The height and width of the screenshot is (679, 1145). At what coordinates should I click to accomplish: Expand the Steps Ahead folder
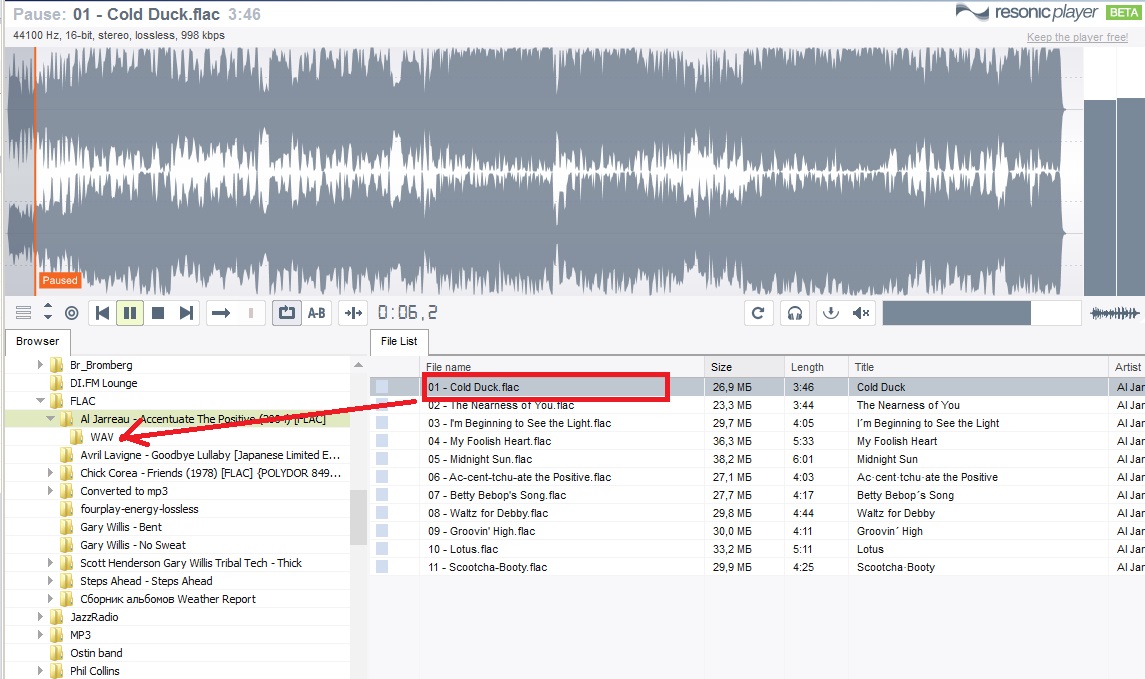[x=50, y=580]
